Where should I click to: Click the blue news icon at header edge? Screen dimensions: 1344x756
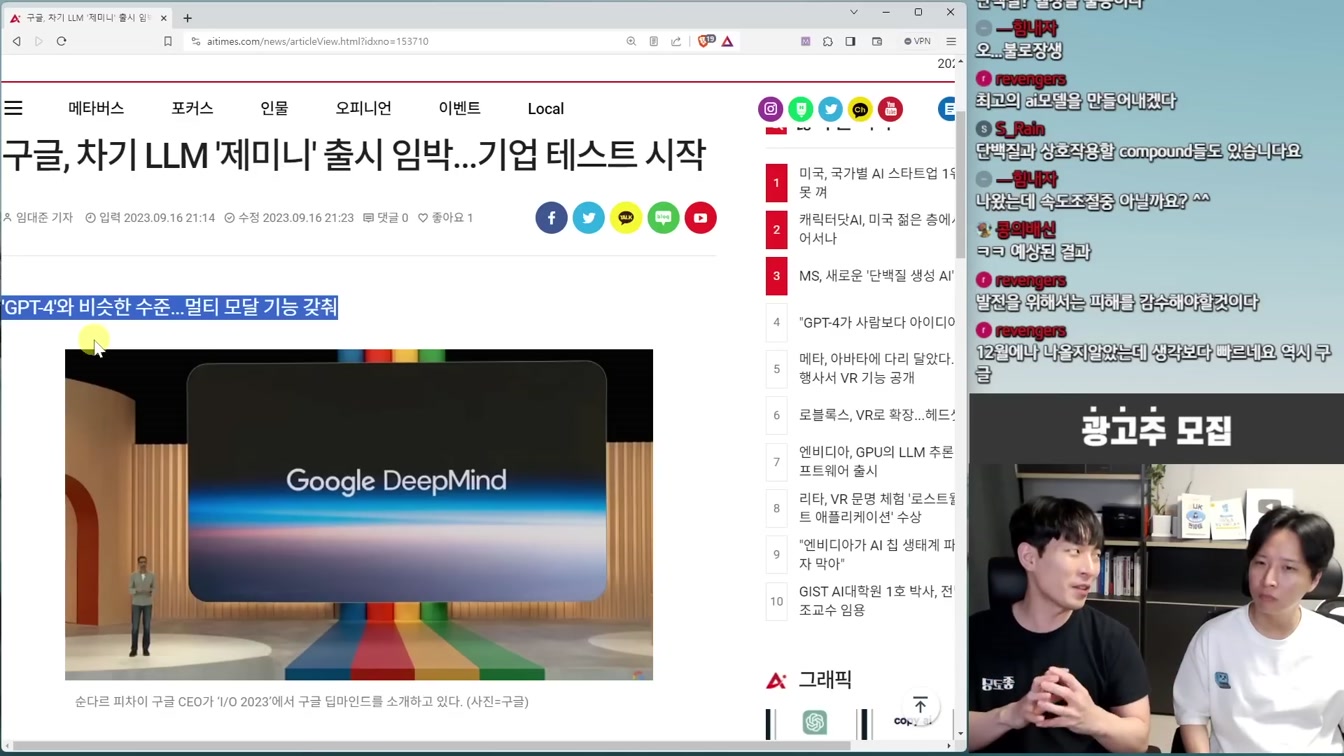947,109
